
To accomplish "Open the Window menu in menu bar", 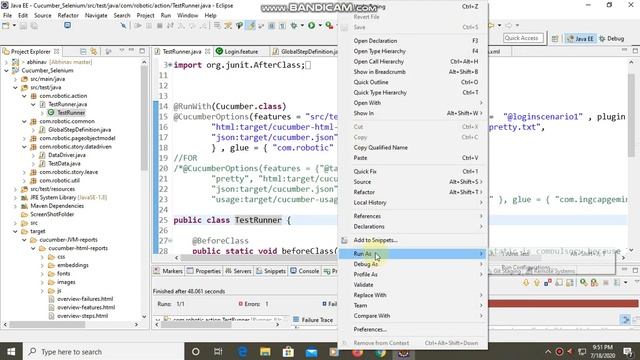I will [x=187, y=15].
